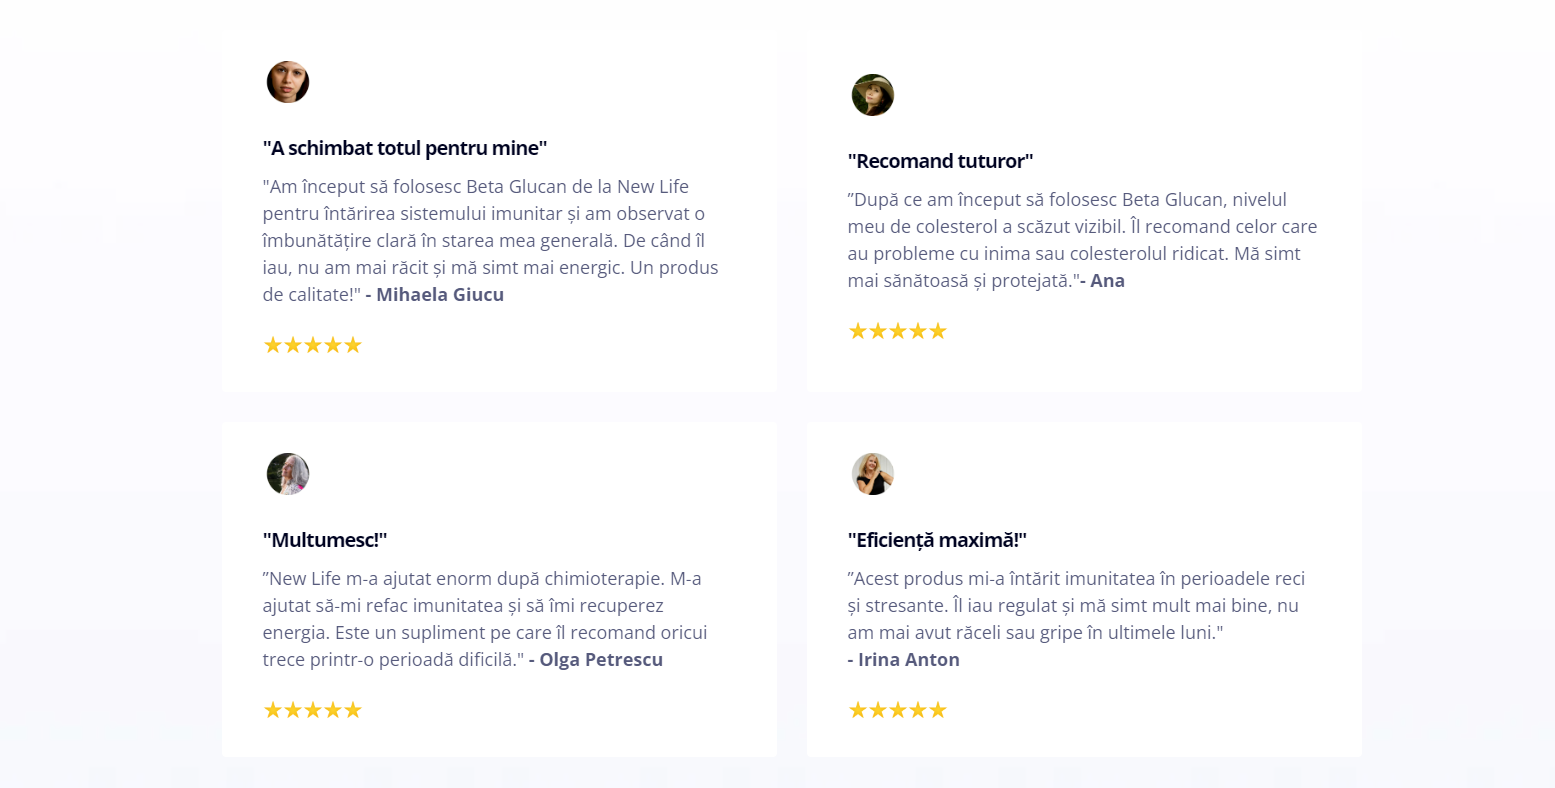Image resolution: width=1555 pixels, height=788 pixels.
Task: Open the "Eficiență maximă!" review title
Action: click(x=937, y=540)
